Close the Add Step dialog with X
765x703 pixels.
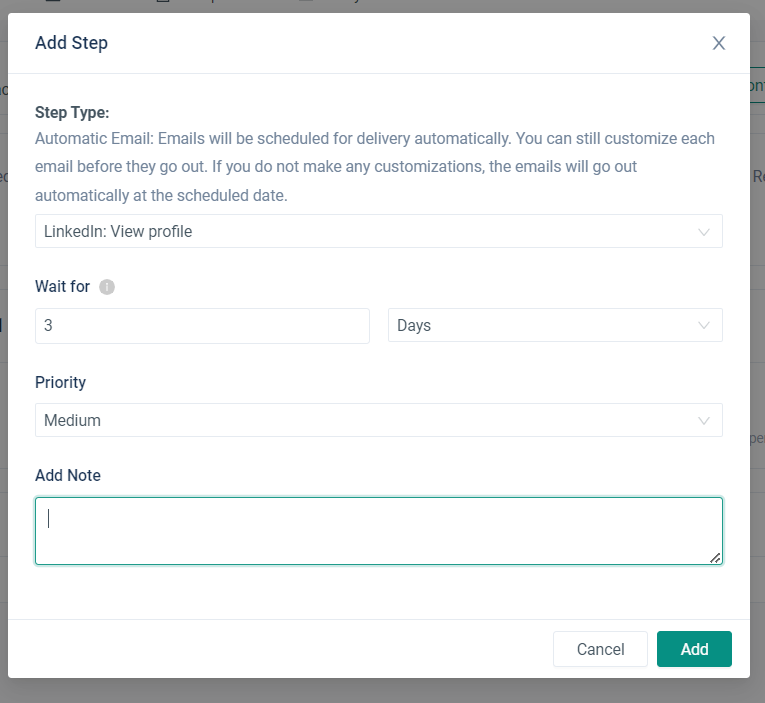[x=718, y=43]
